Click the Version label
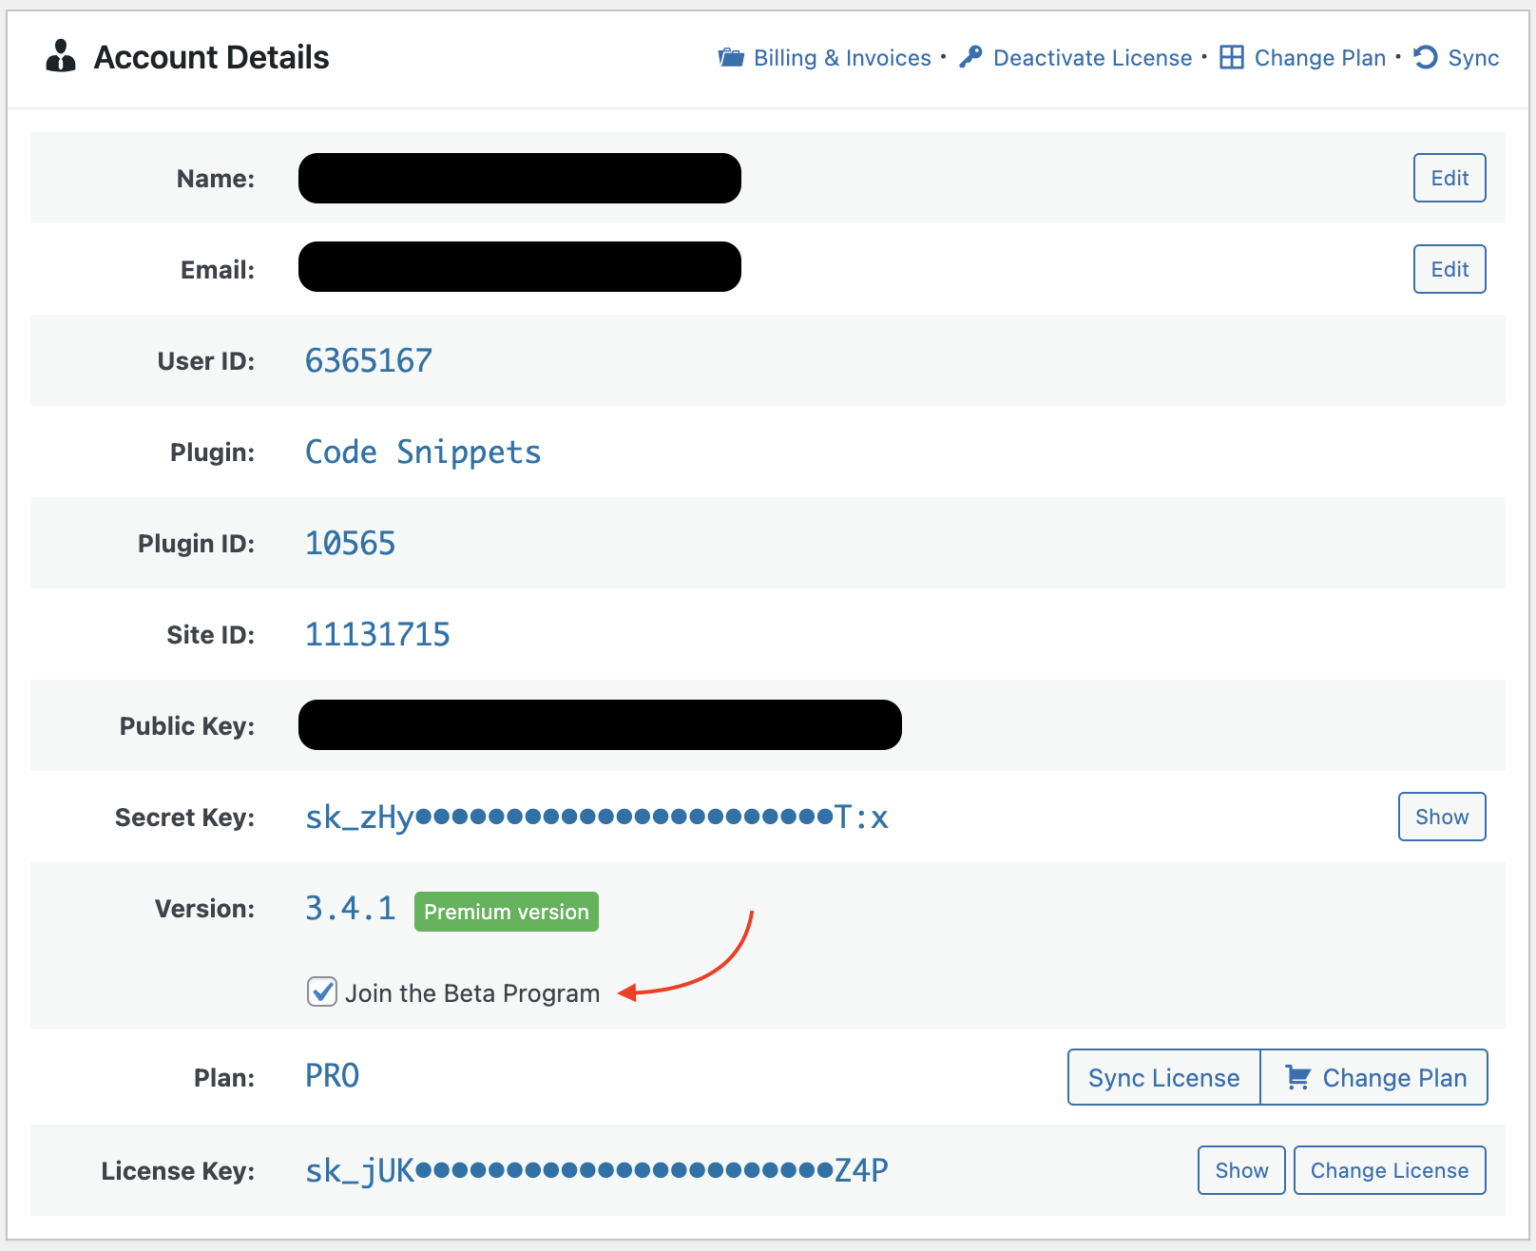This screenshot has width=1536, height=1251. pyautogui.click(x=205, y=909)
